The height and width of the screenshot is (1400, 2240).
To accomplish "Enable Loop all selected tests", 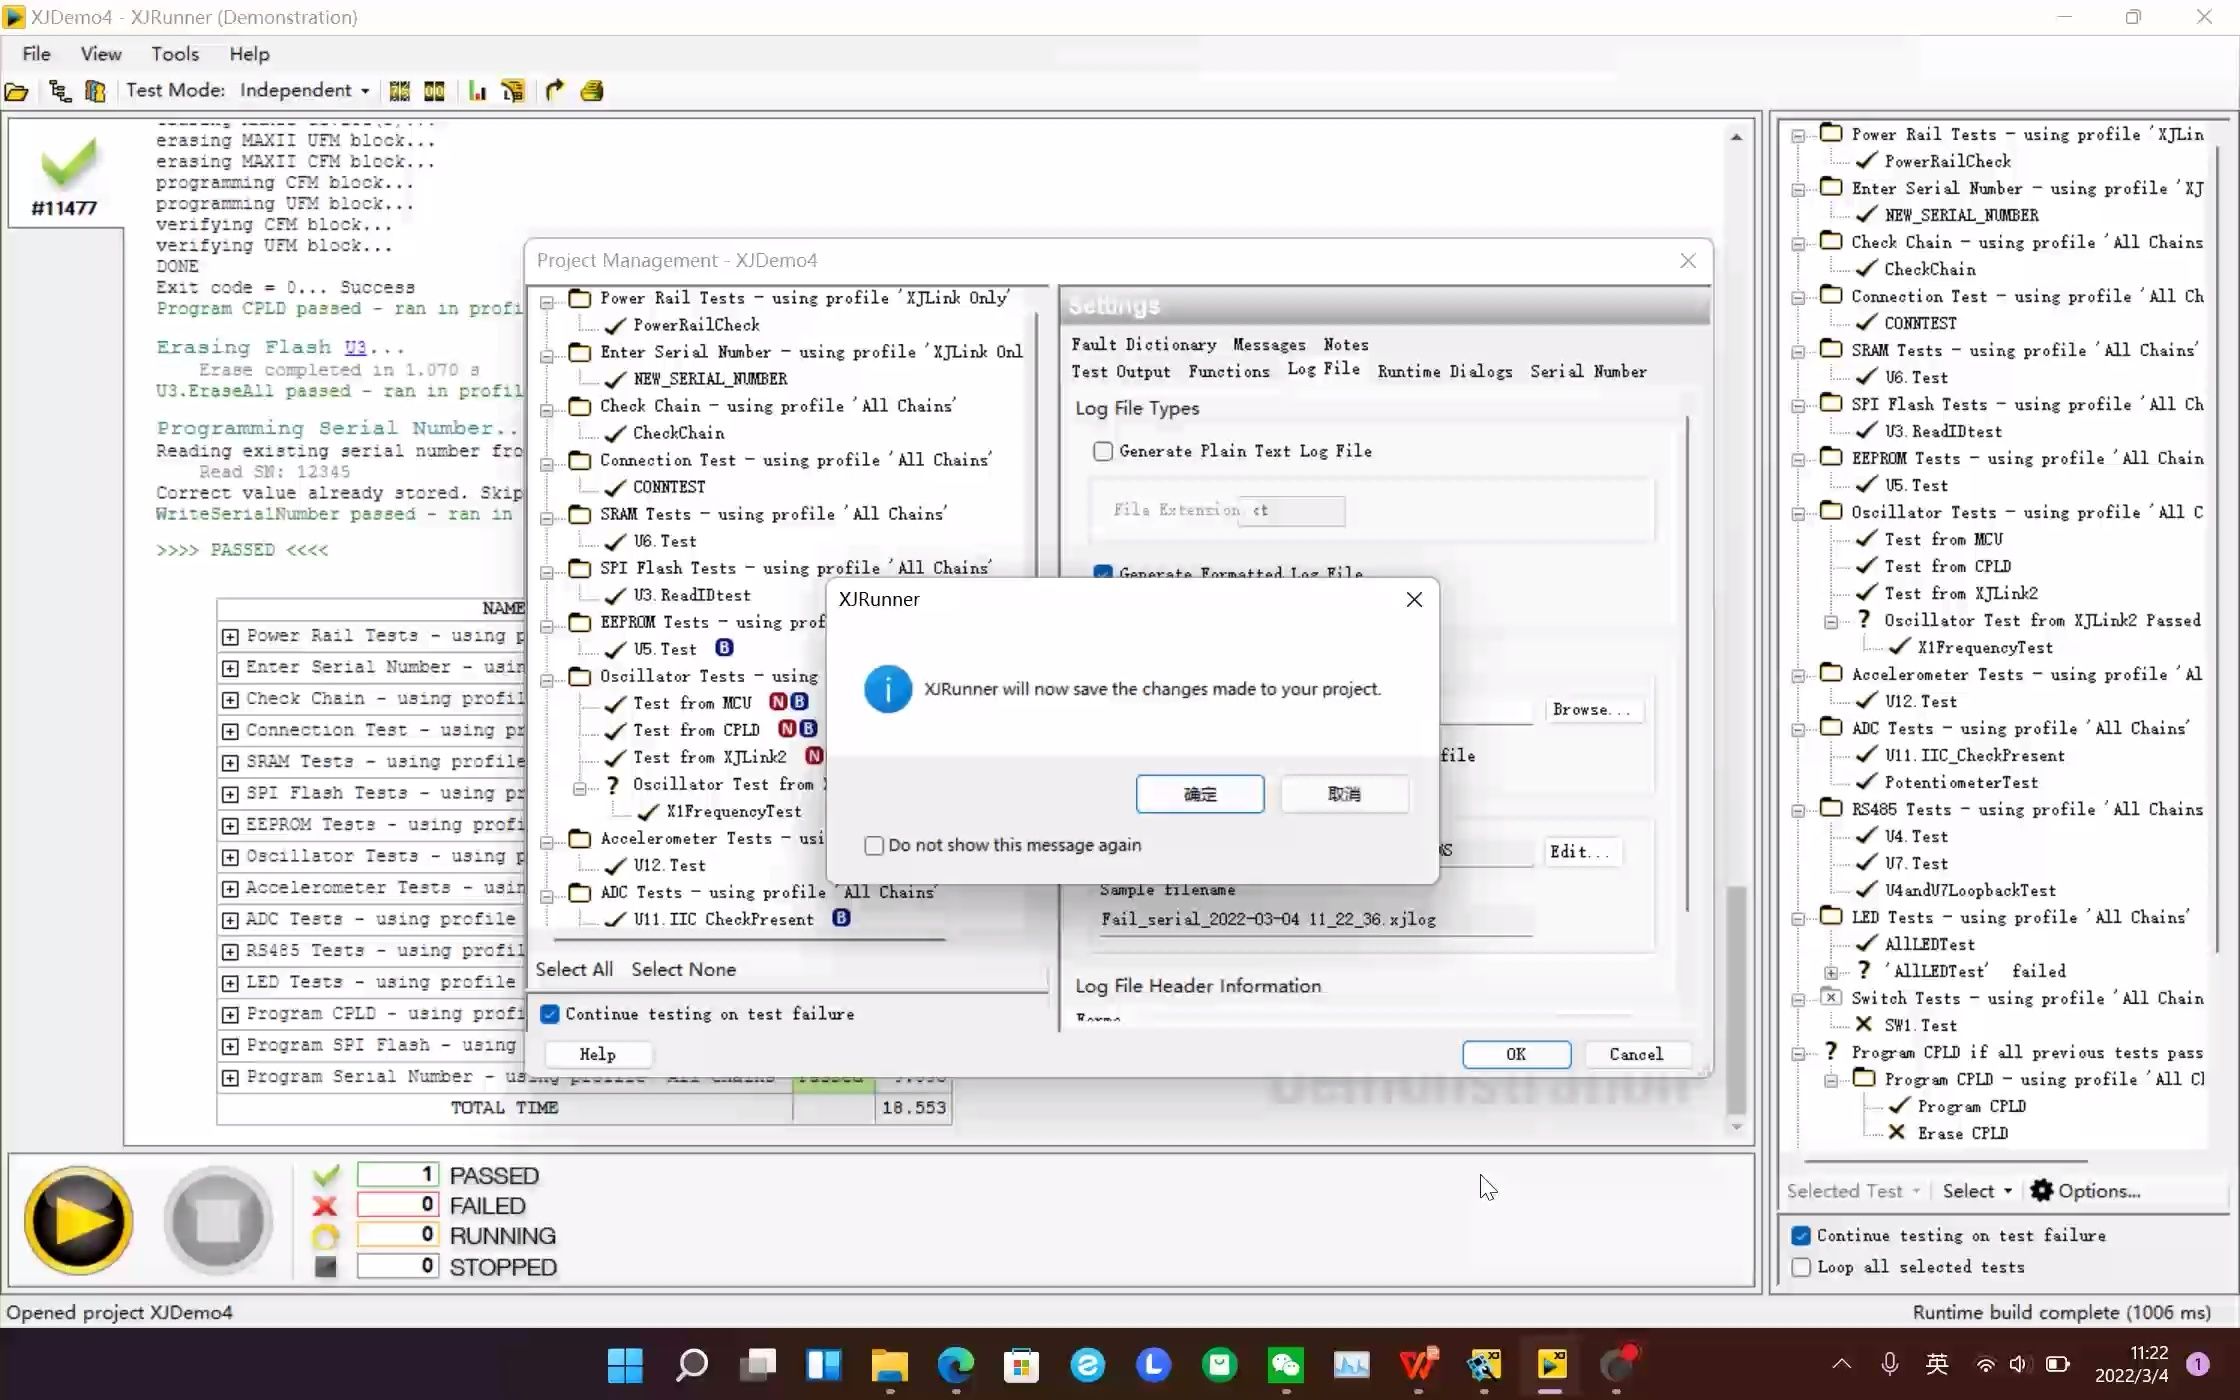I will point(1801,1267).
